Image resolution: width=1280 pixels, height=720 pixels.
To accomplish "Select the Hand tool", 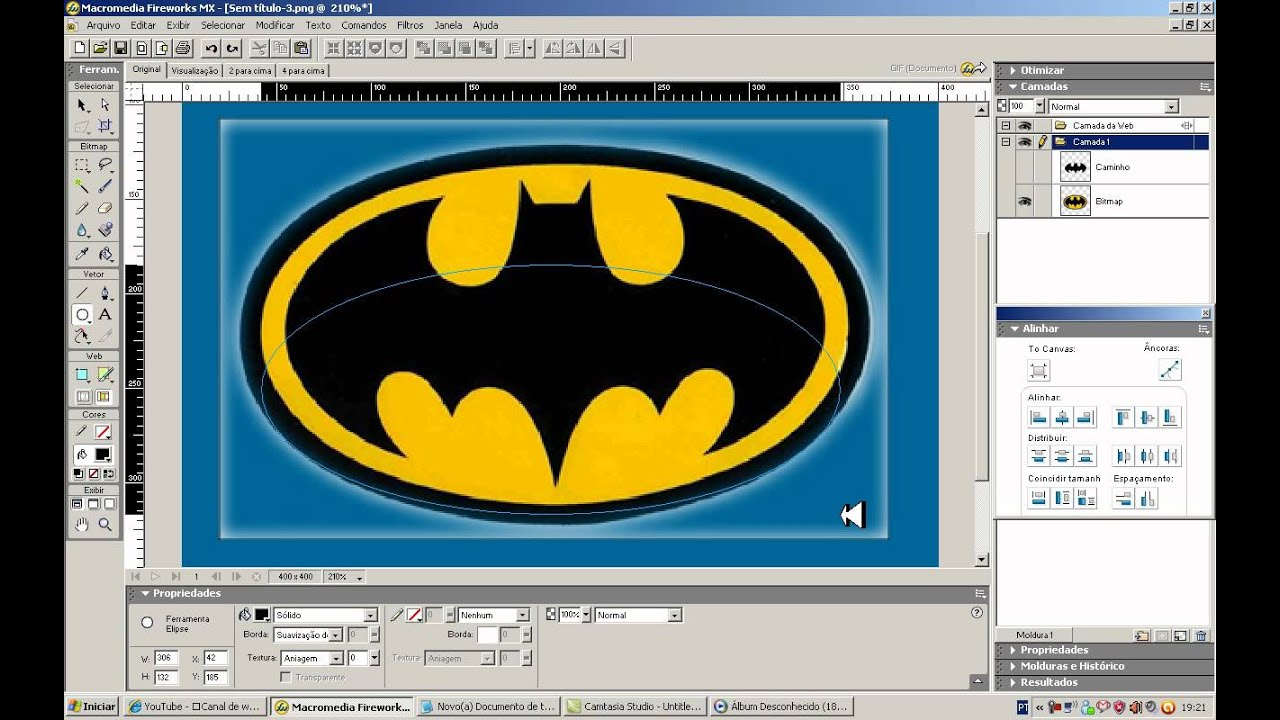I will [x=82, y=524].
